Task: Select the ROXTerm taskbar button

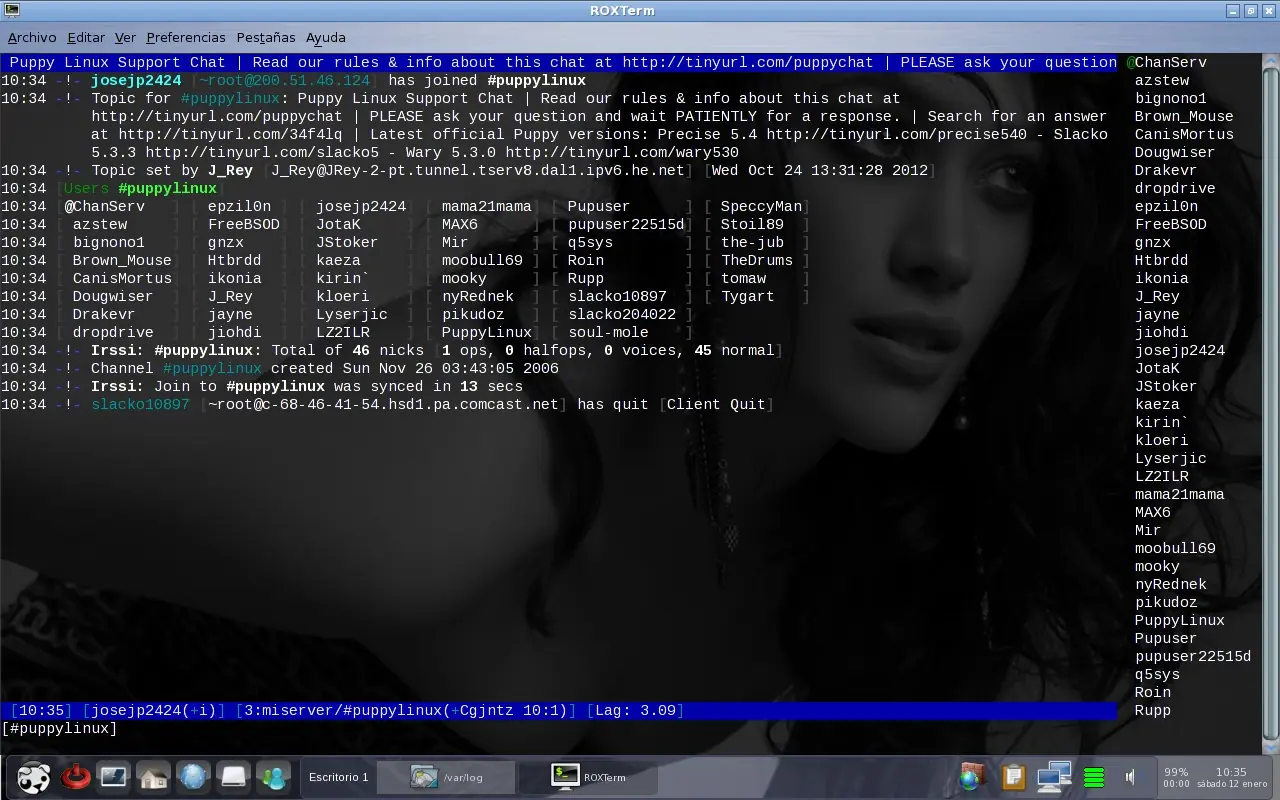Action: (x=590, y=777)
